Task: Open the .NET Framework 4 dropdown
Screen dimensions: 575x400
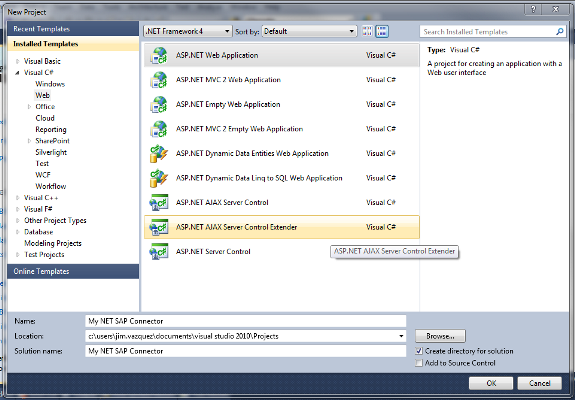Action: pyautogui.click(x=188, y=32)
